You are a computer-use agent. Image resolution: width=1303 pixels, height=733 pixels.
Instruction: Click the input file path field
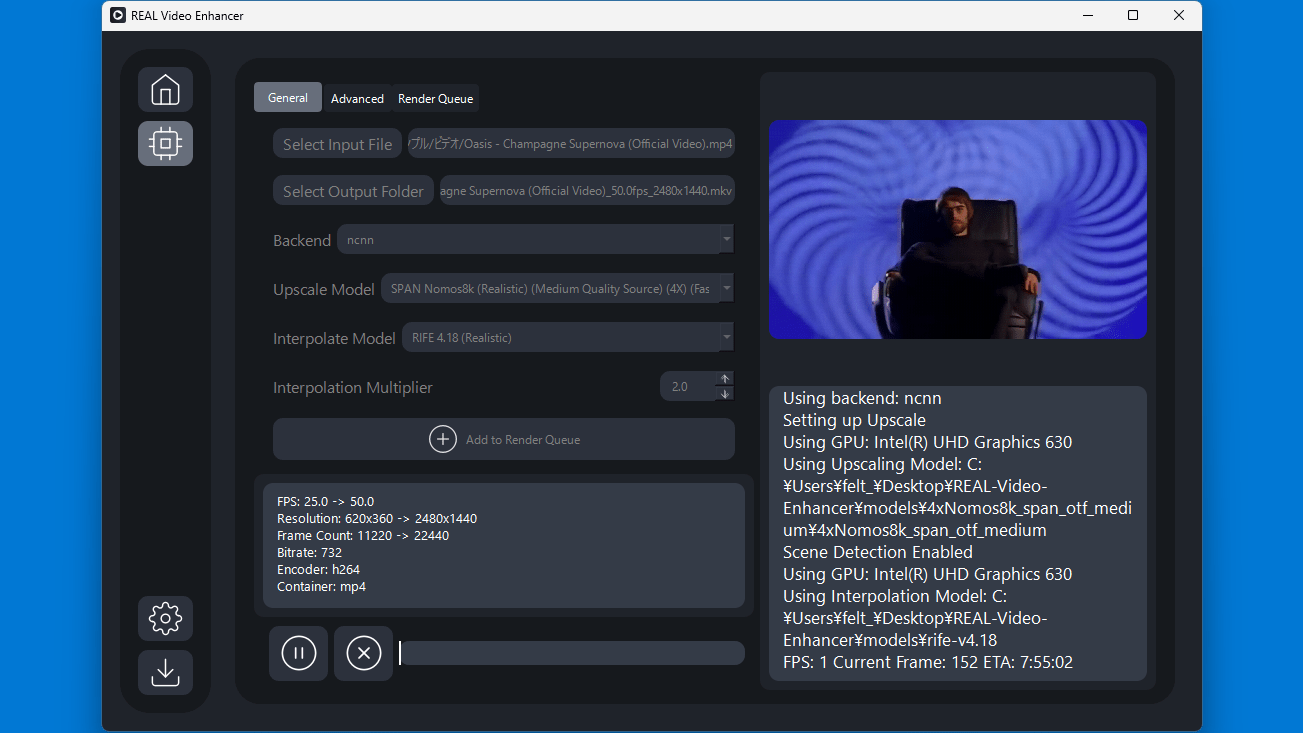coord(571,143)
